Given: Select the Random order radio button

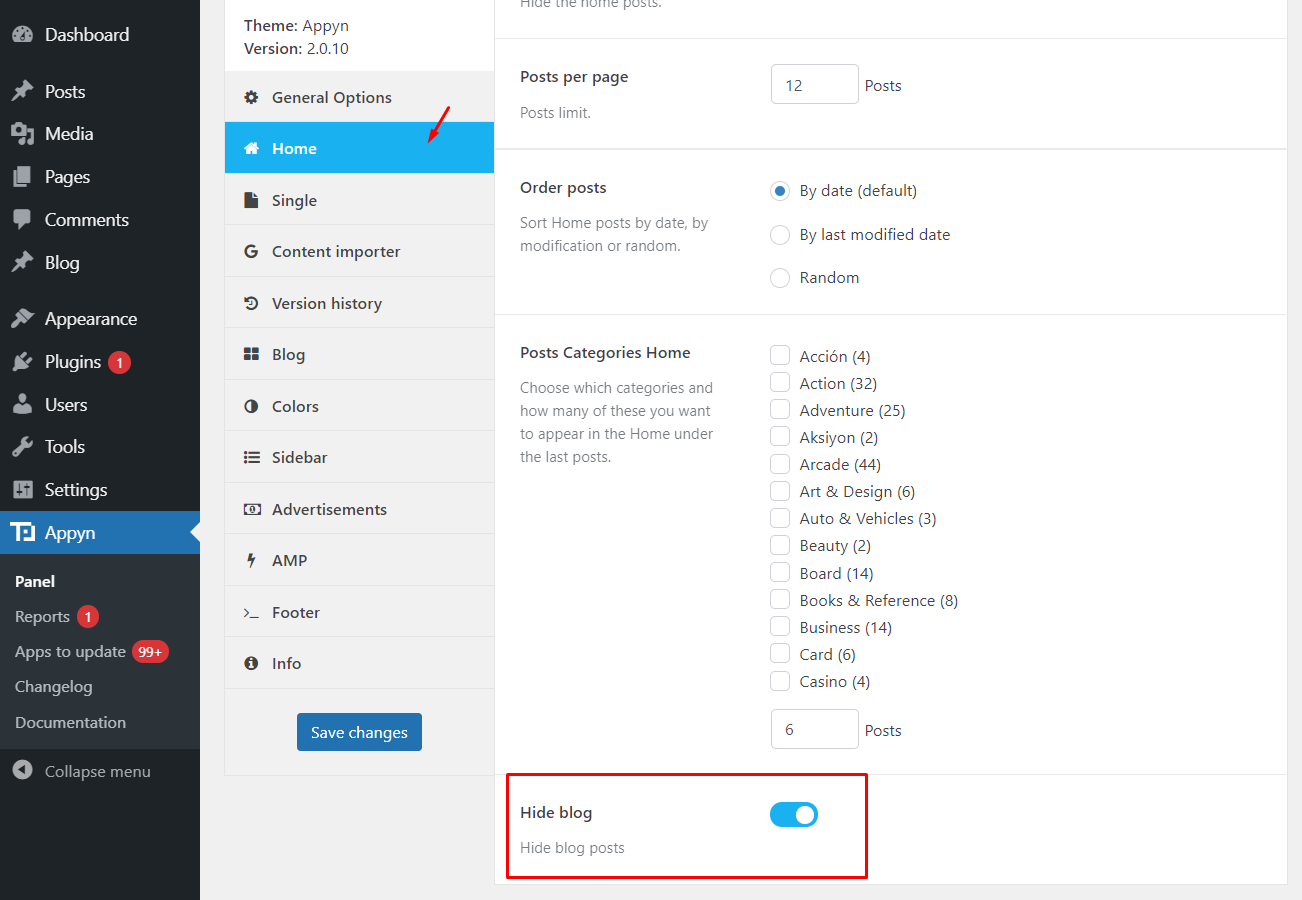Looking at the screenshot, I should pos(780,278).
